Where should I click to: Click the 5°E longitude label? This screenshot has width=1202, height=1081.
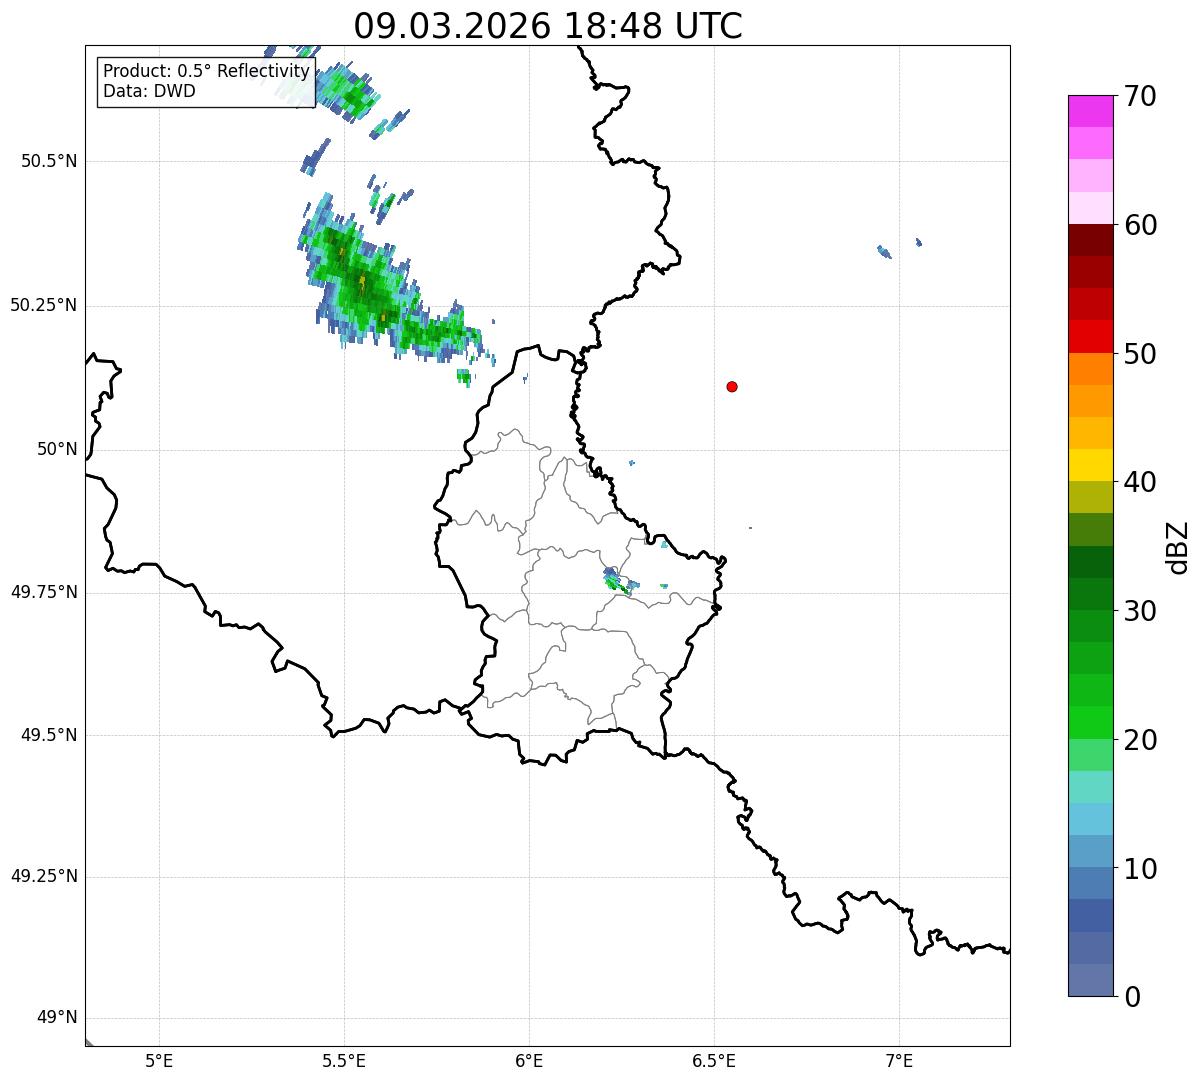(x=159, y=1060)
